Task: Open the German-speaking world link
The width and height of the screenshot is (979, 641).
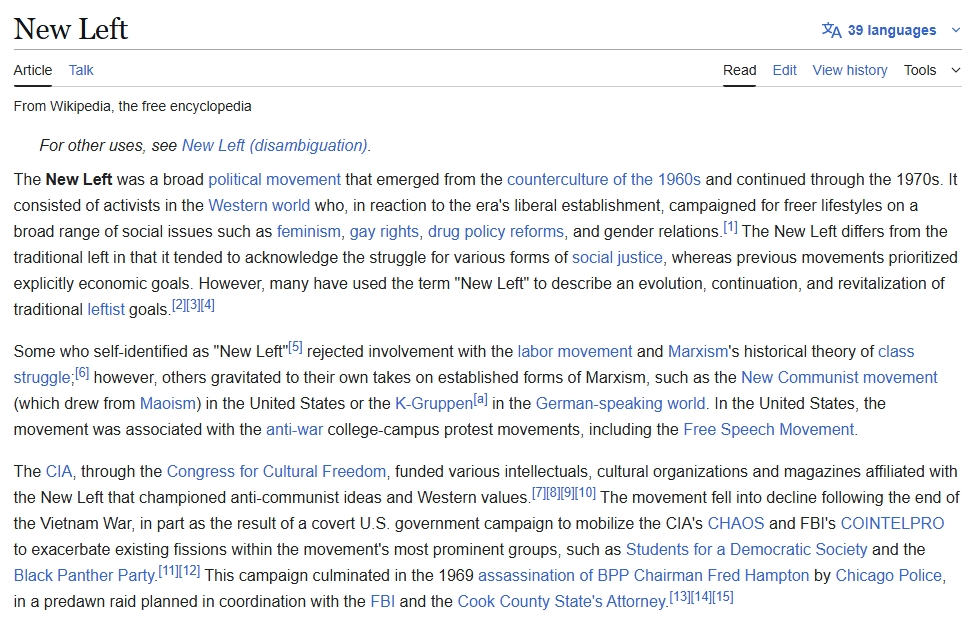Action: click(x=621, y=404)
